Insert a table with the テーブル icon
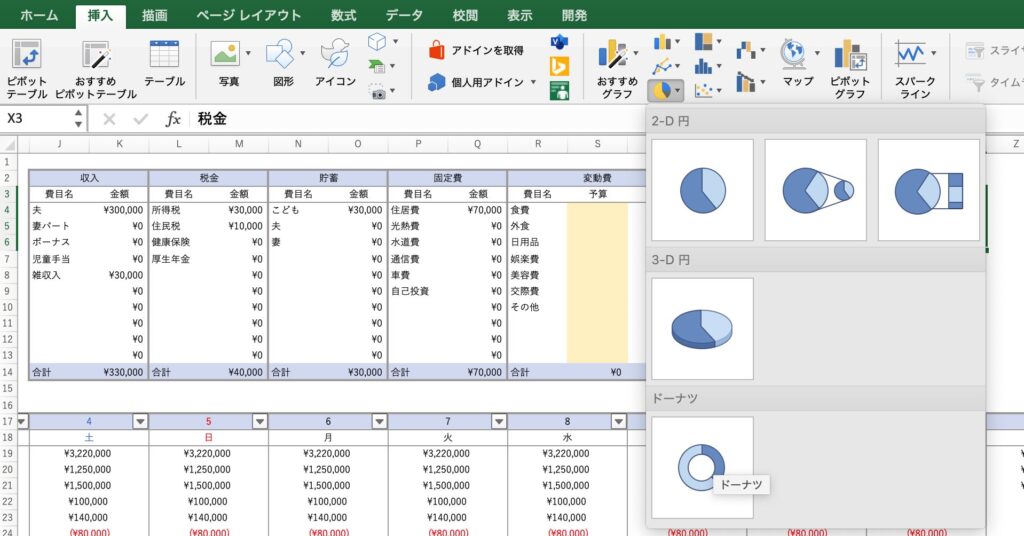This screenshot has width=1024, height=536. pyautogui.click(x=164, y=55)
